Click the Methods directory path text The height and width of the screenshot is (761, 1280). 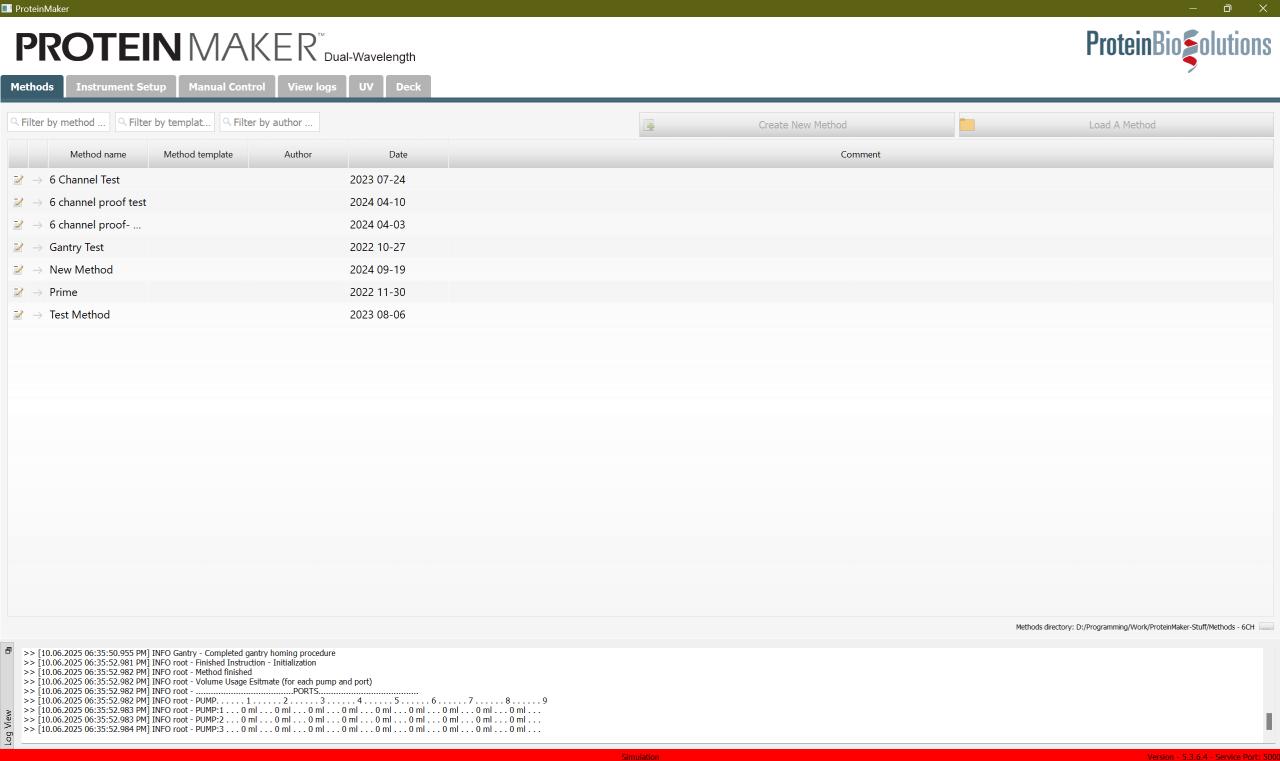[1135, 627]
